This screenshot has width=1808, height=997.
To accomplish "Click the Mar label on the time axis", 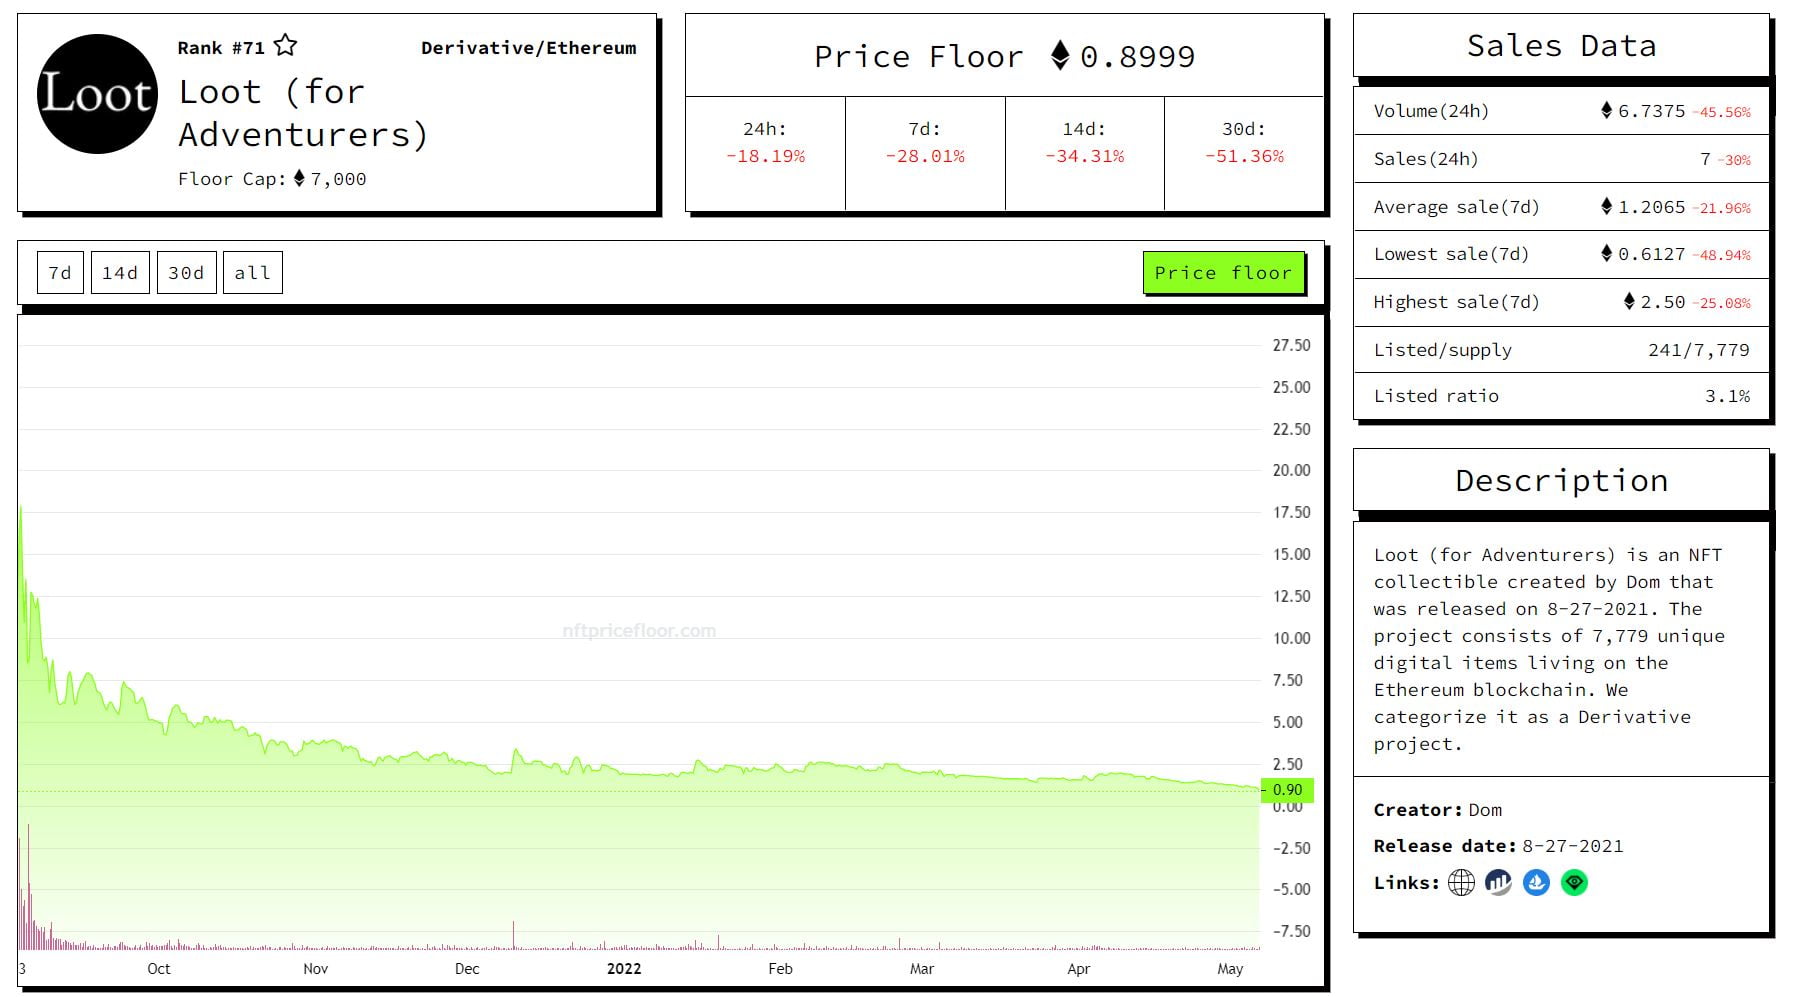I will [x=922, y=968].
